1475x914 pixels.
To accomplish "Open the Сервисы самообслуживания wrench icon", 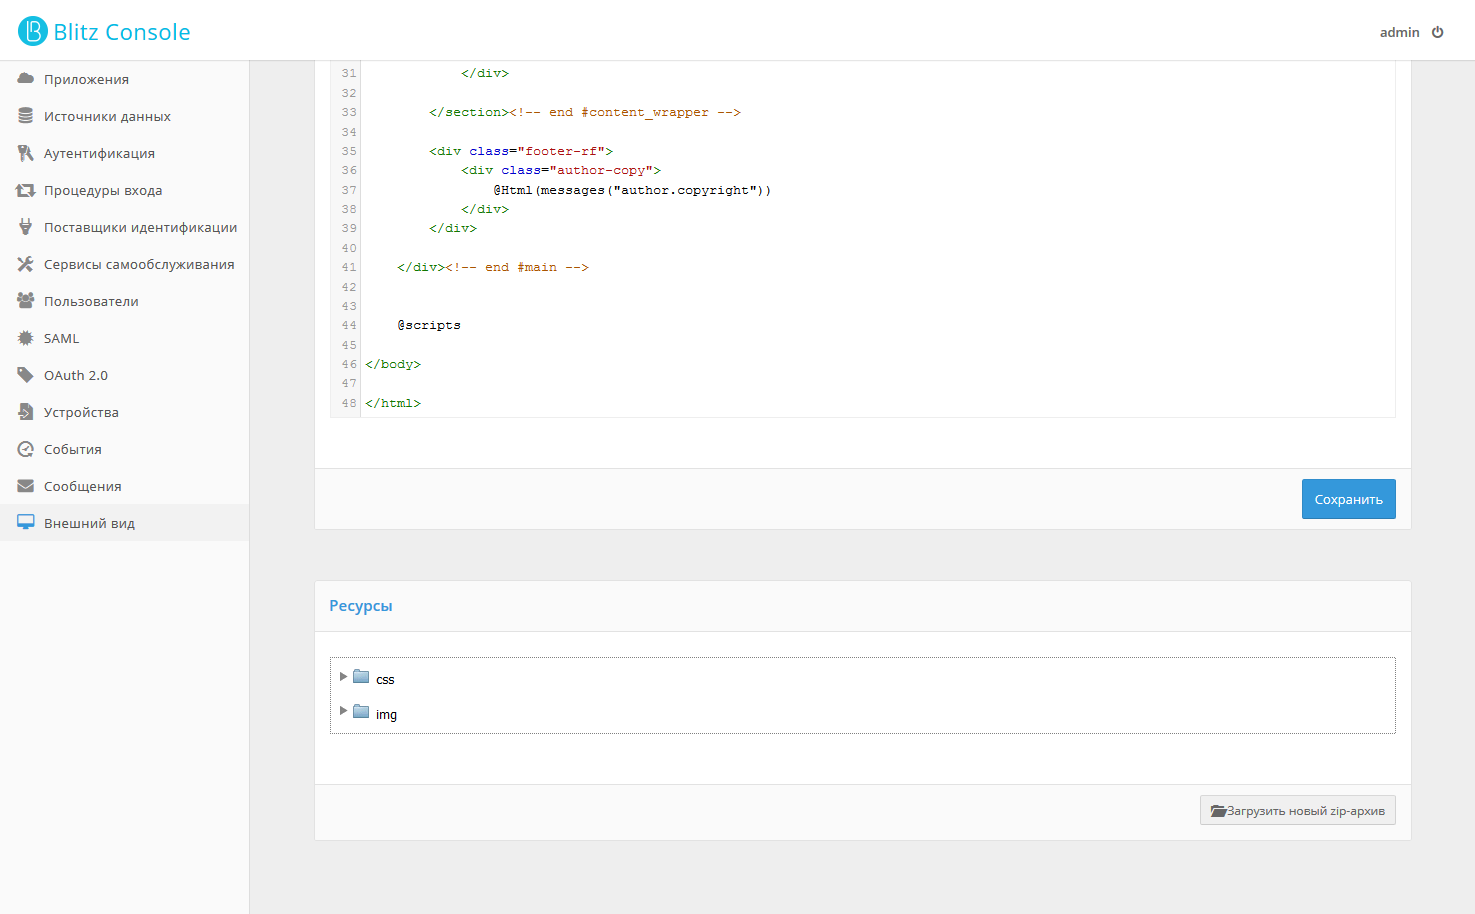I will [26, 263].
